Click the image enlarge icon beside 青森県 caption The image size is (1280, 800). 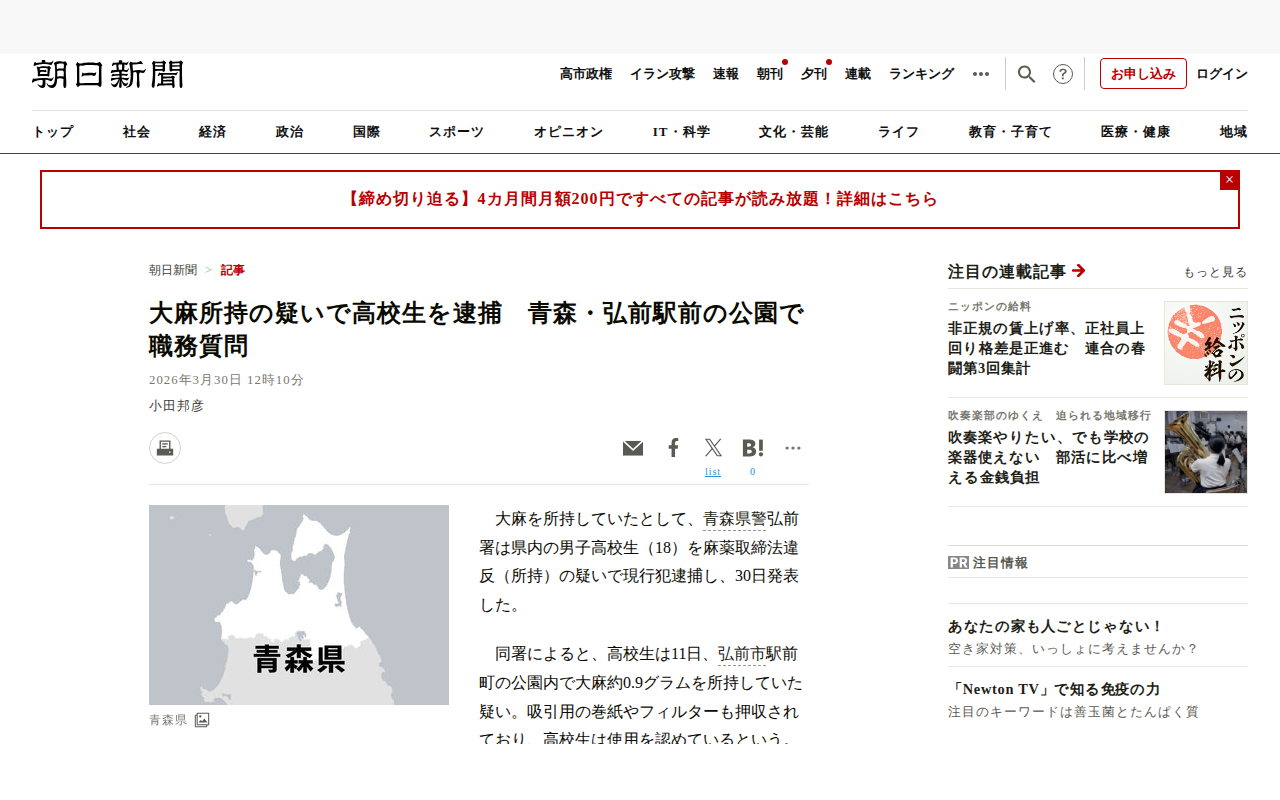tap(202, 720)
